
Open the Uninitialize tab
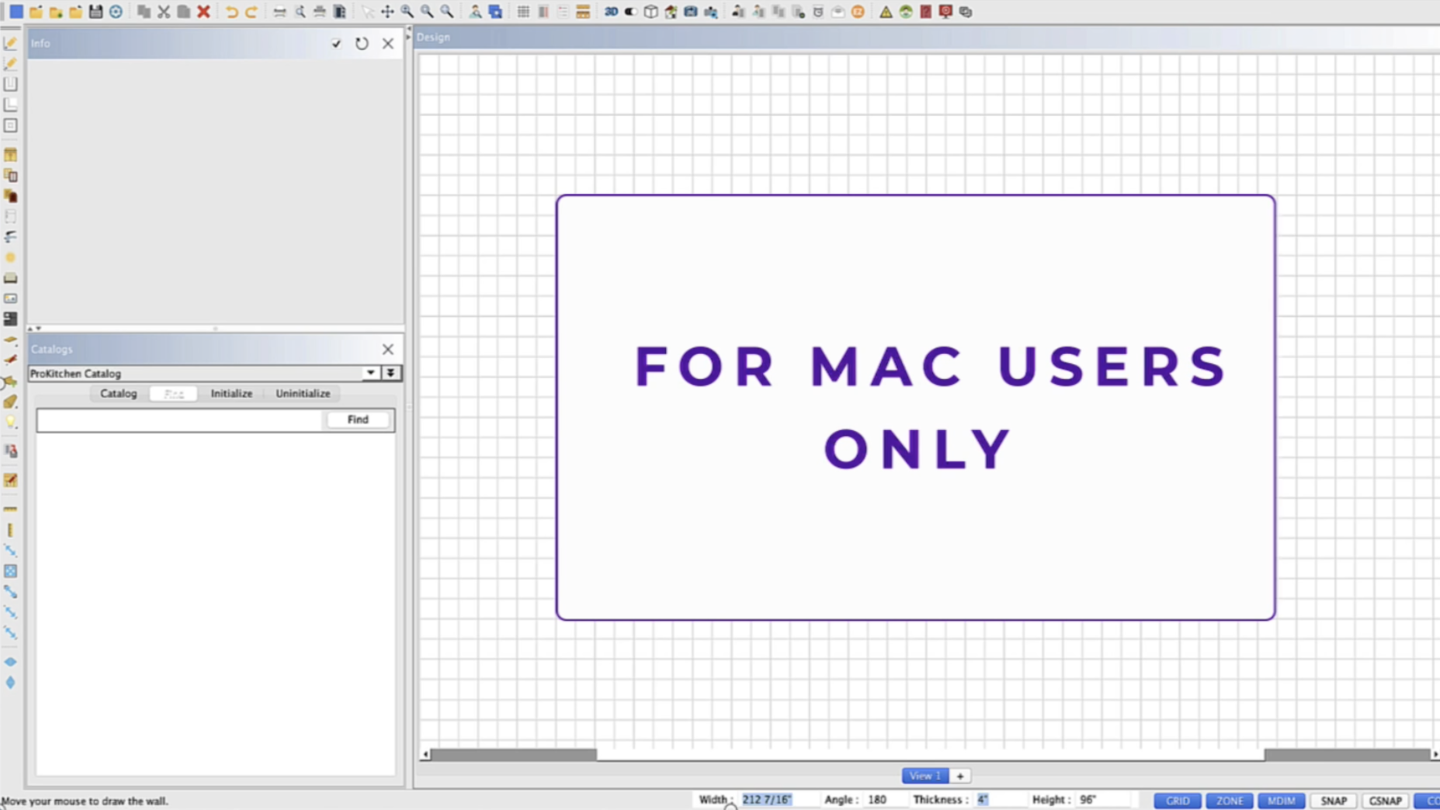[303, 394]
